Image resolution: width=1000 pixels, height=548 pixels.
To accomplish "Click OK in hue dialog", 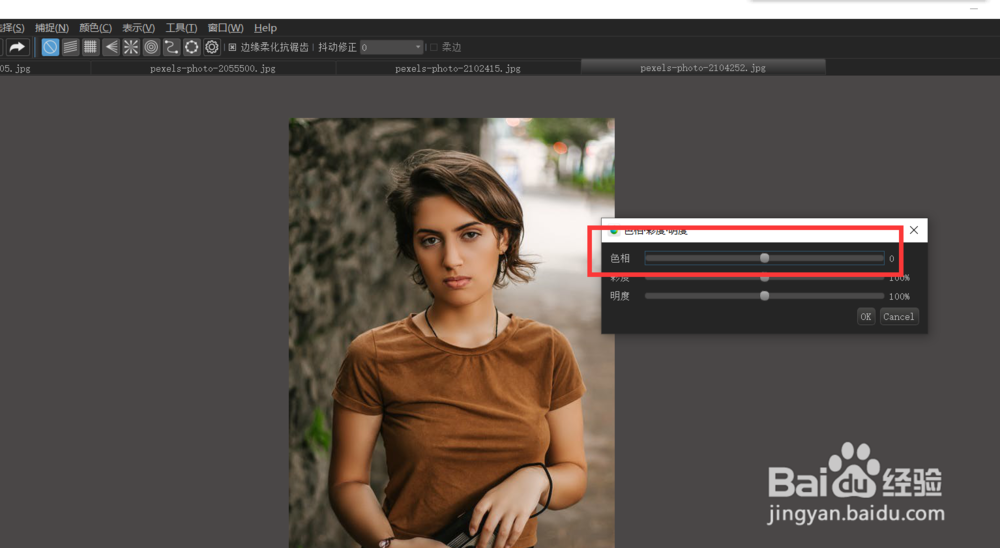I will [865, 316].
